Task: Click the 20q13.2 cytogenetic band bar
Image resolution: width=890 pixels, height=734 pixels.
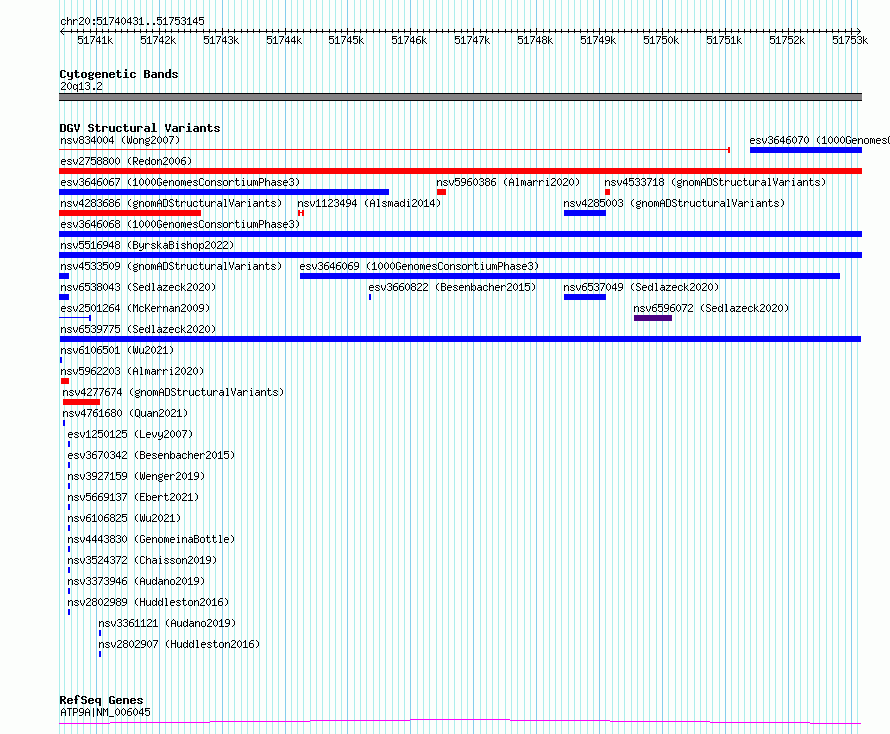Action: [460, 97]
